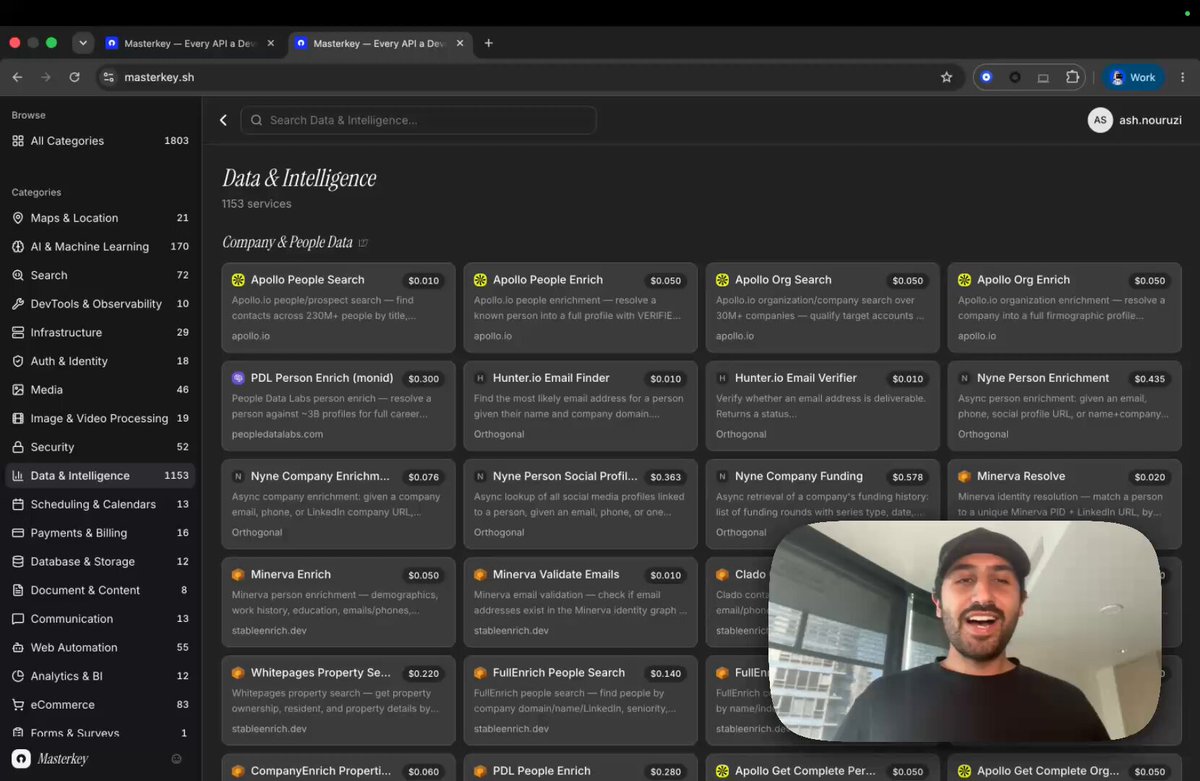Viewport: 1200px width, 781px height.
Task: Click the masterkey.sh address bar
Action: (528, 77)
